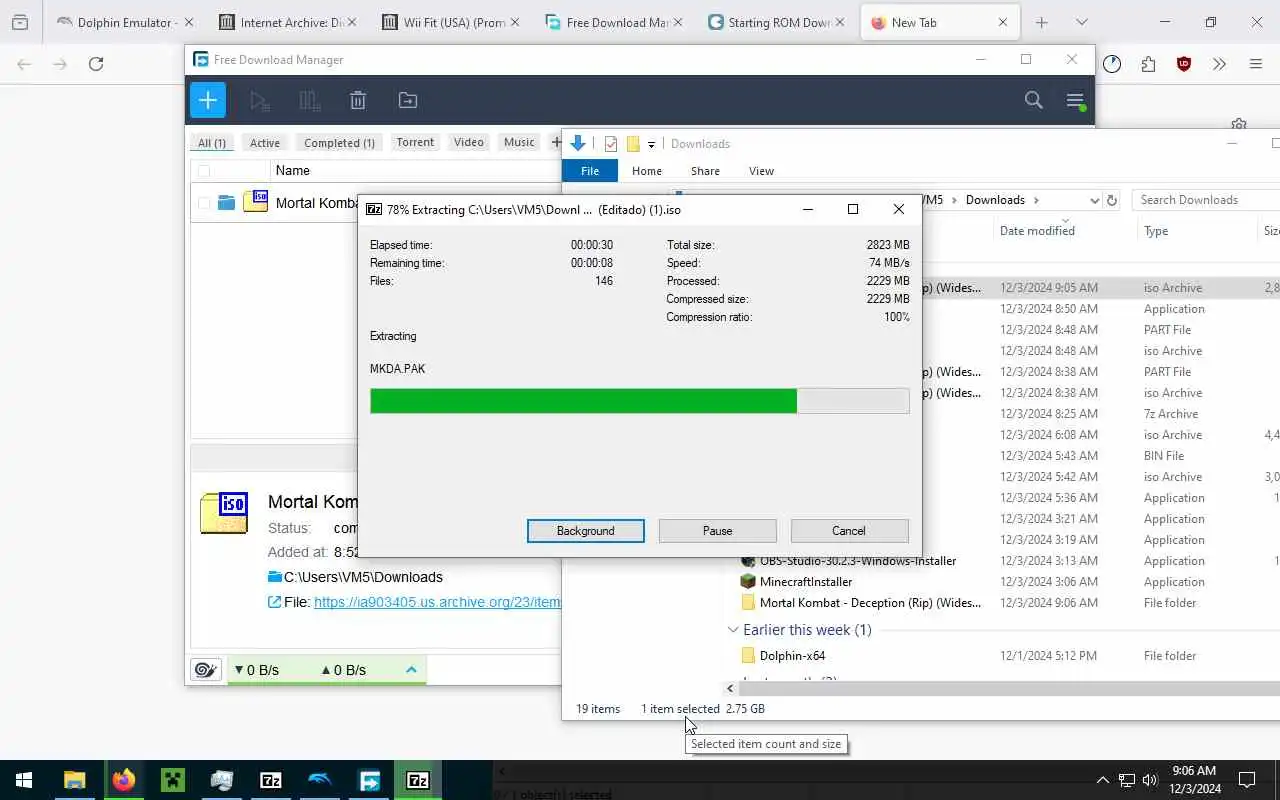Click the volume icon in system tray

click(1150, 780)
